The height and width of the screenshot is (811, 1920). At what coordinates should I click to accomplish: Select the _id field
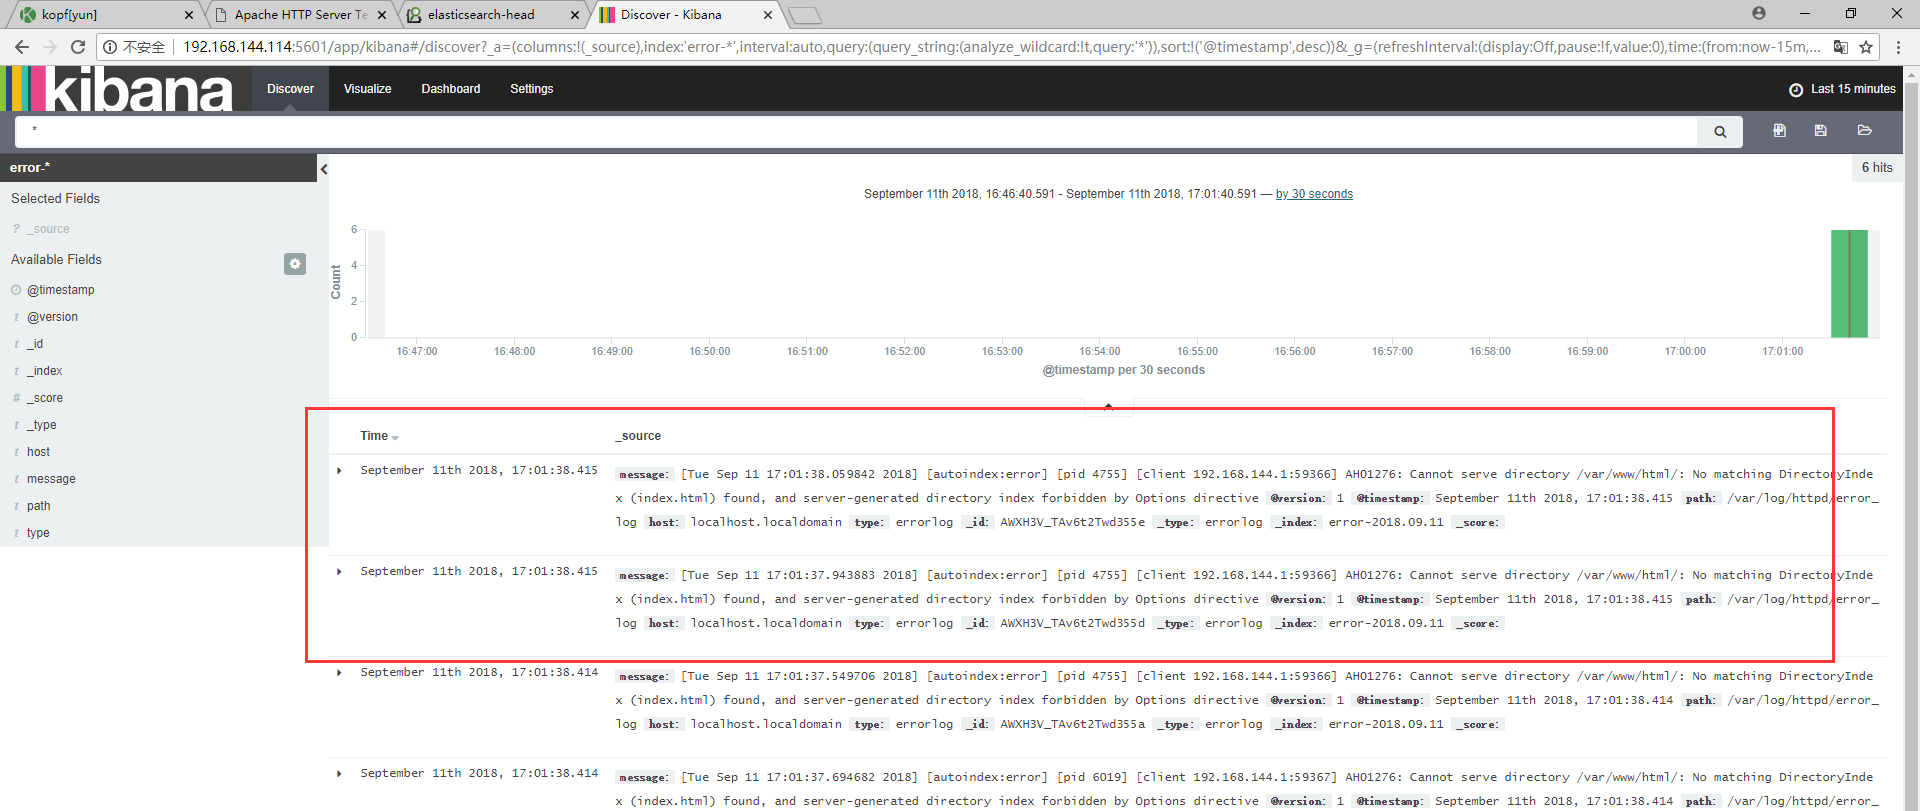point(35,344)
